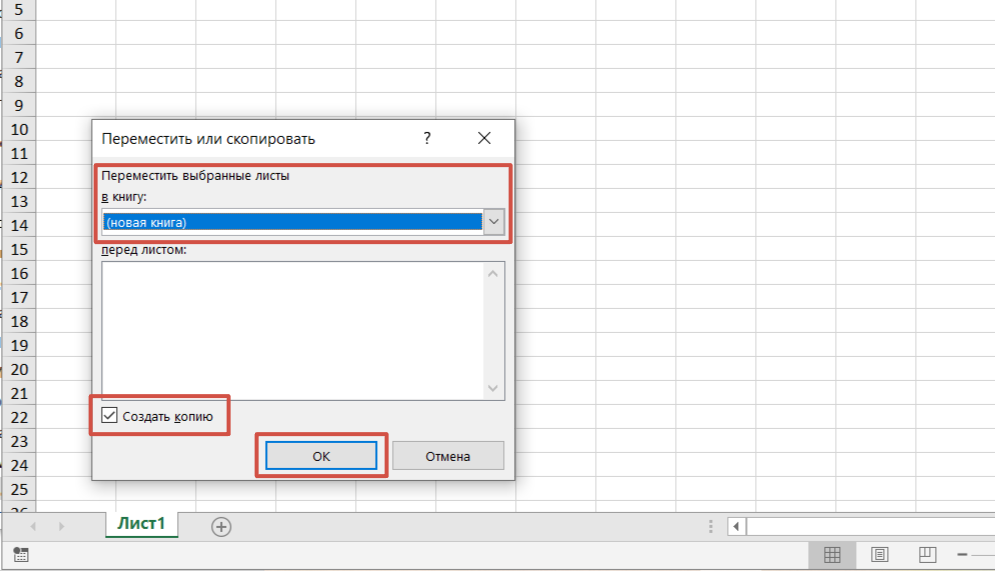Go to next sheet tab arrow
This screenshot has width=995, height=571.
62,527
